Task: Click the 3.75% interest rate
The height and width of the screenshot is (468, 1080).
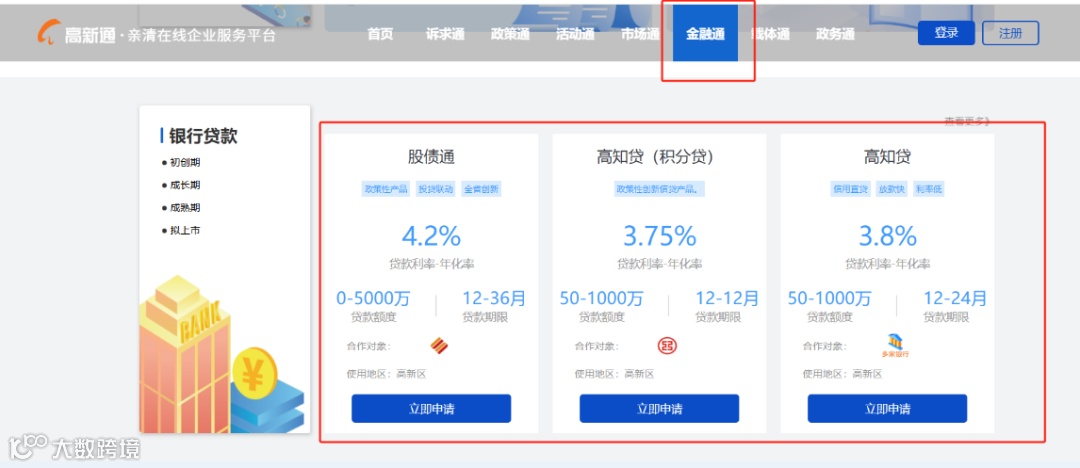Action: 659,236
